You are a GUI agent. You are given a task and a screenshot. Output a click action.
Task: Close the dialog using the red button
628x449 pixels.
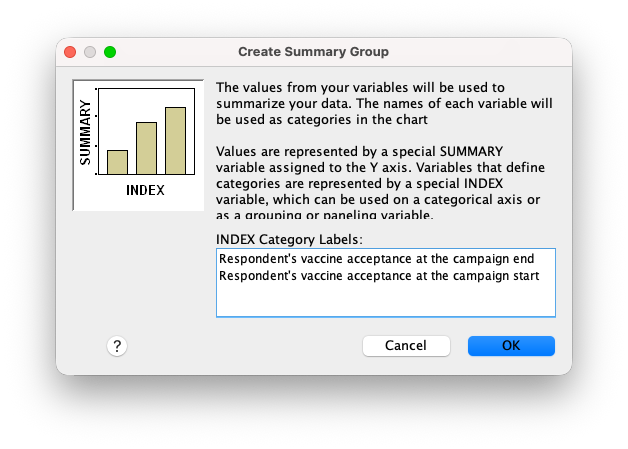tap(70, 52)
